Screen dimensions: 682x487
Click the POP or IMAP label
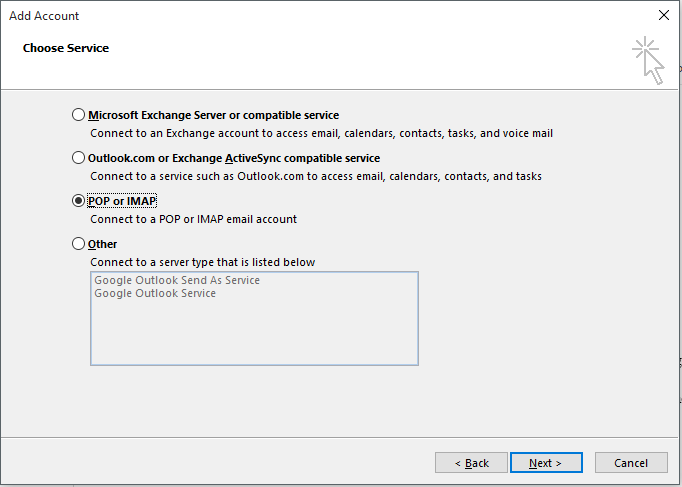(122, 201)
